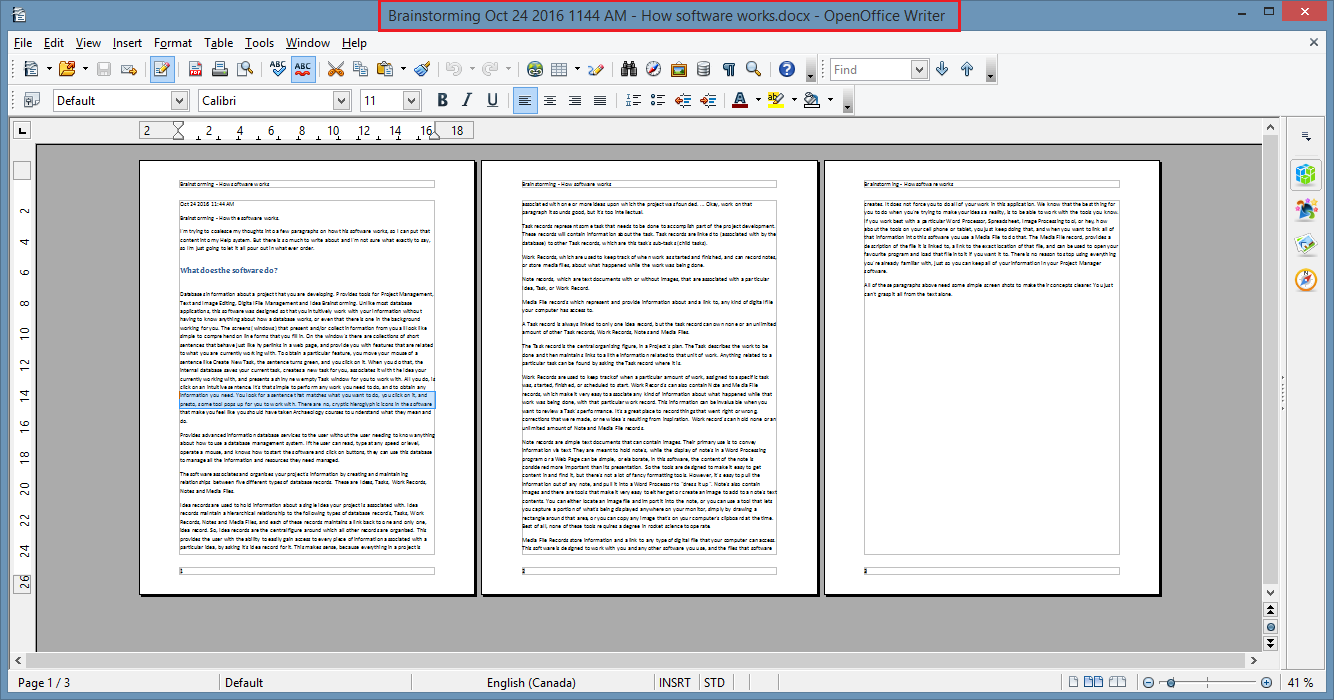Expand the Font Name Calibri dropdown

(x=342, y=100)
